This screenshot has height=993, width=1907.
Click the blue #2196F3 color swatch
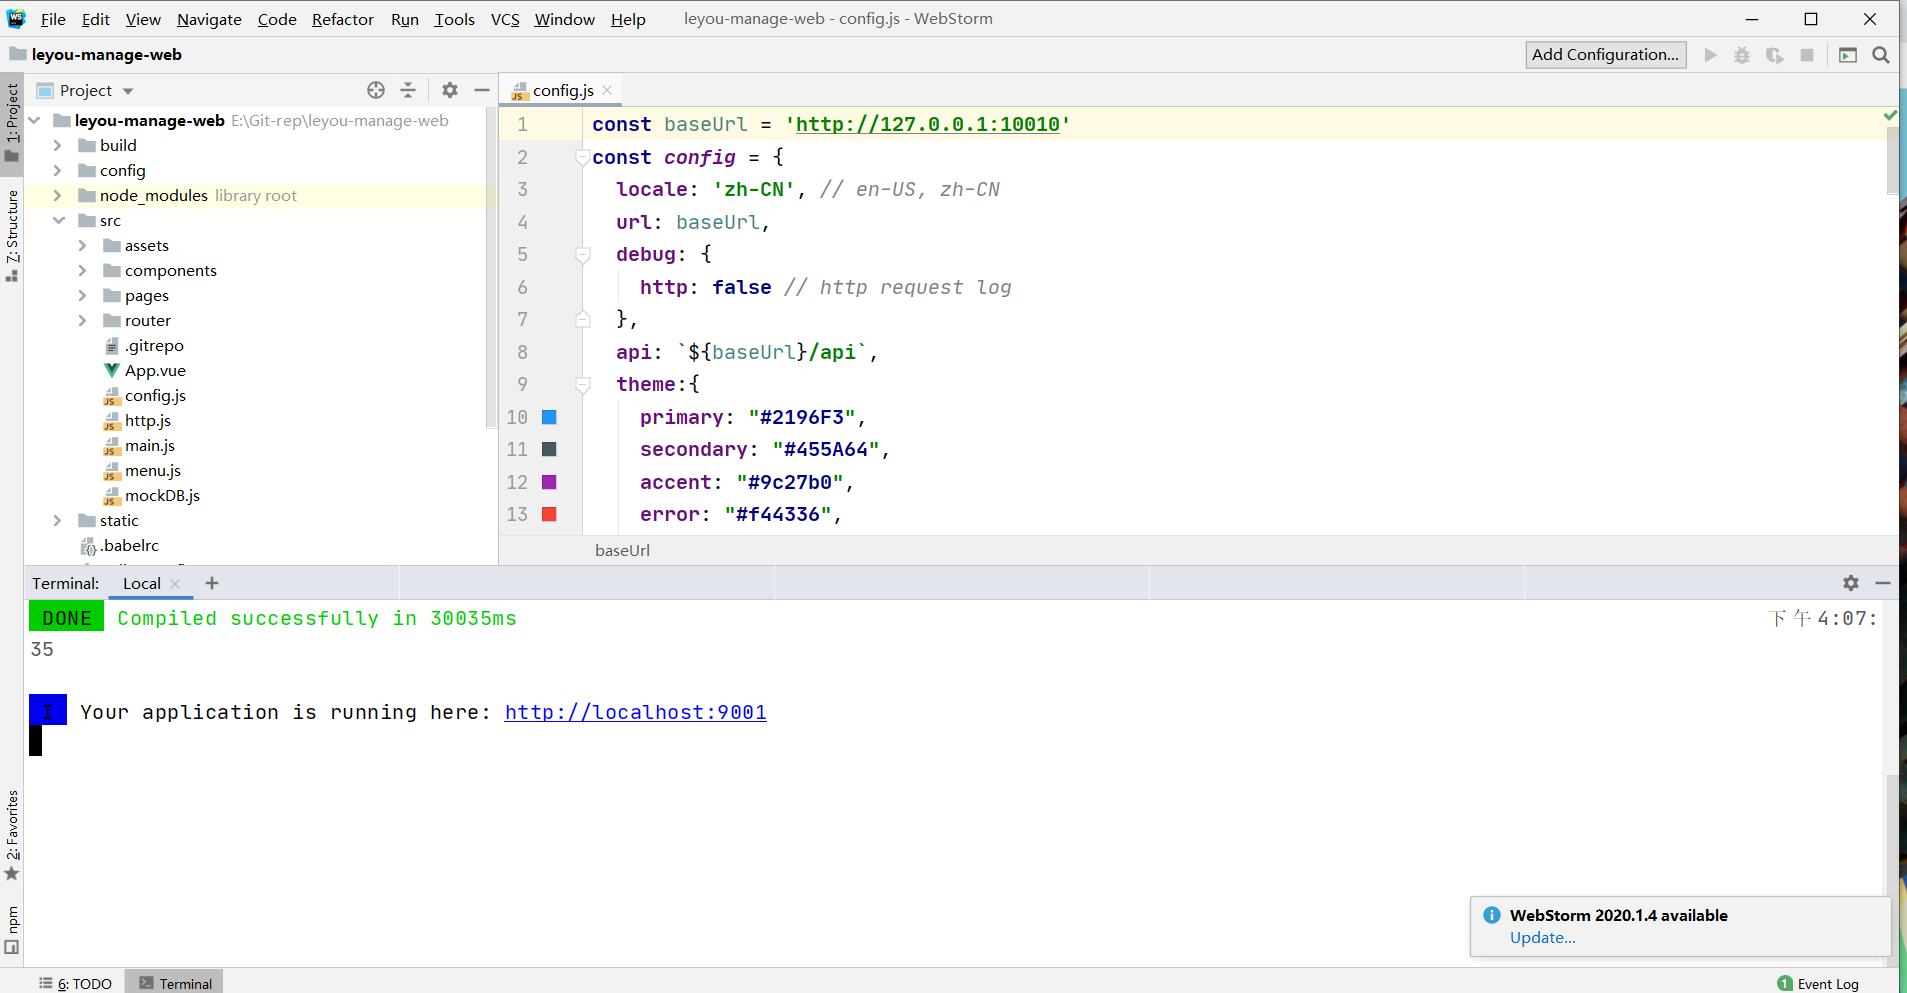(549, 417)
